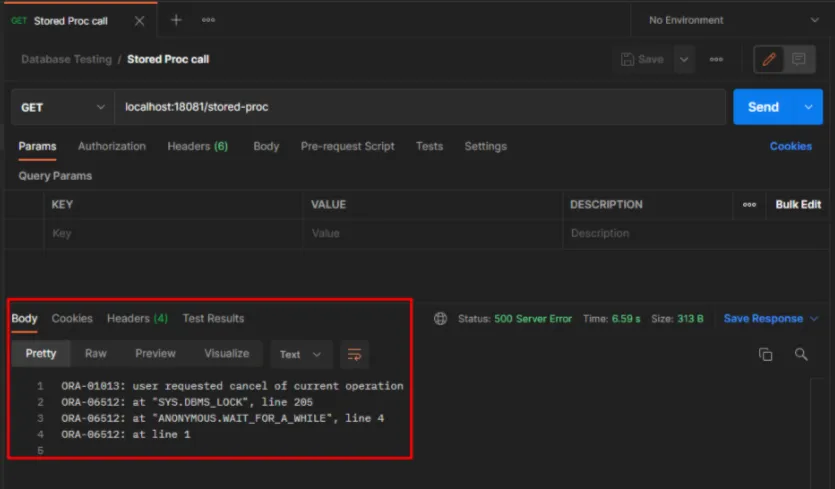Open the request Body tab
Image resolution: width=835 pixels, height=489 pixels.
266,146
